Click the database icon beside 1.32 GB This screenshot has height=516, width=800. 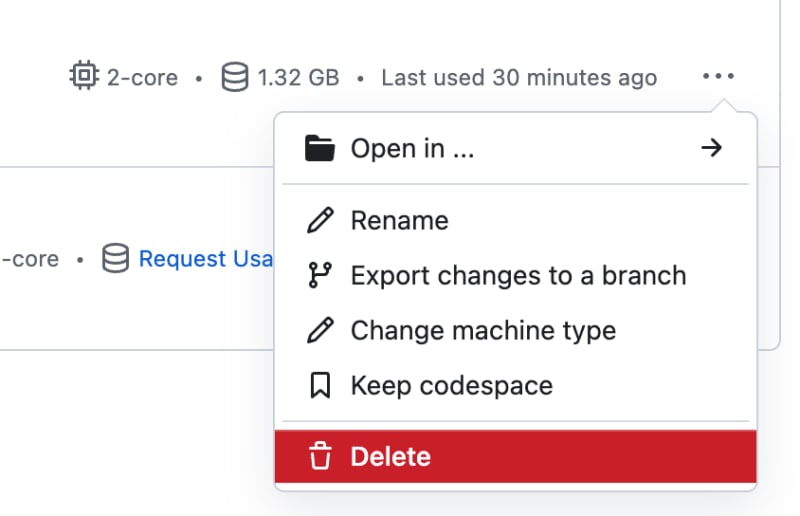235,77
